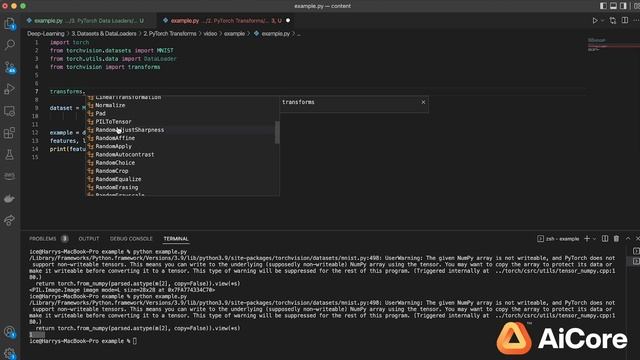Open changes compare icon in editor toolbar
Image resolution: width=640 pixels, height=360 pixels.
click(613, 20)
